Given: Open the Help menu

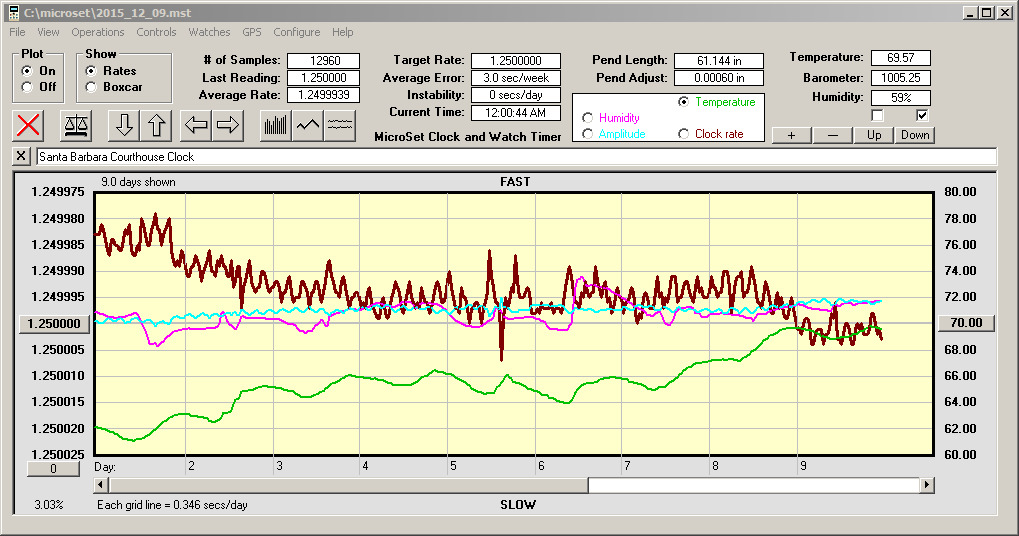Looking at the screenshot, I should pos(342,32).
